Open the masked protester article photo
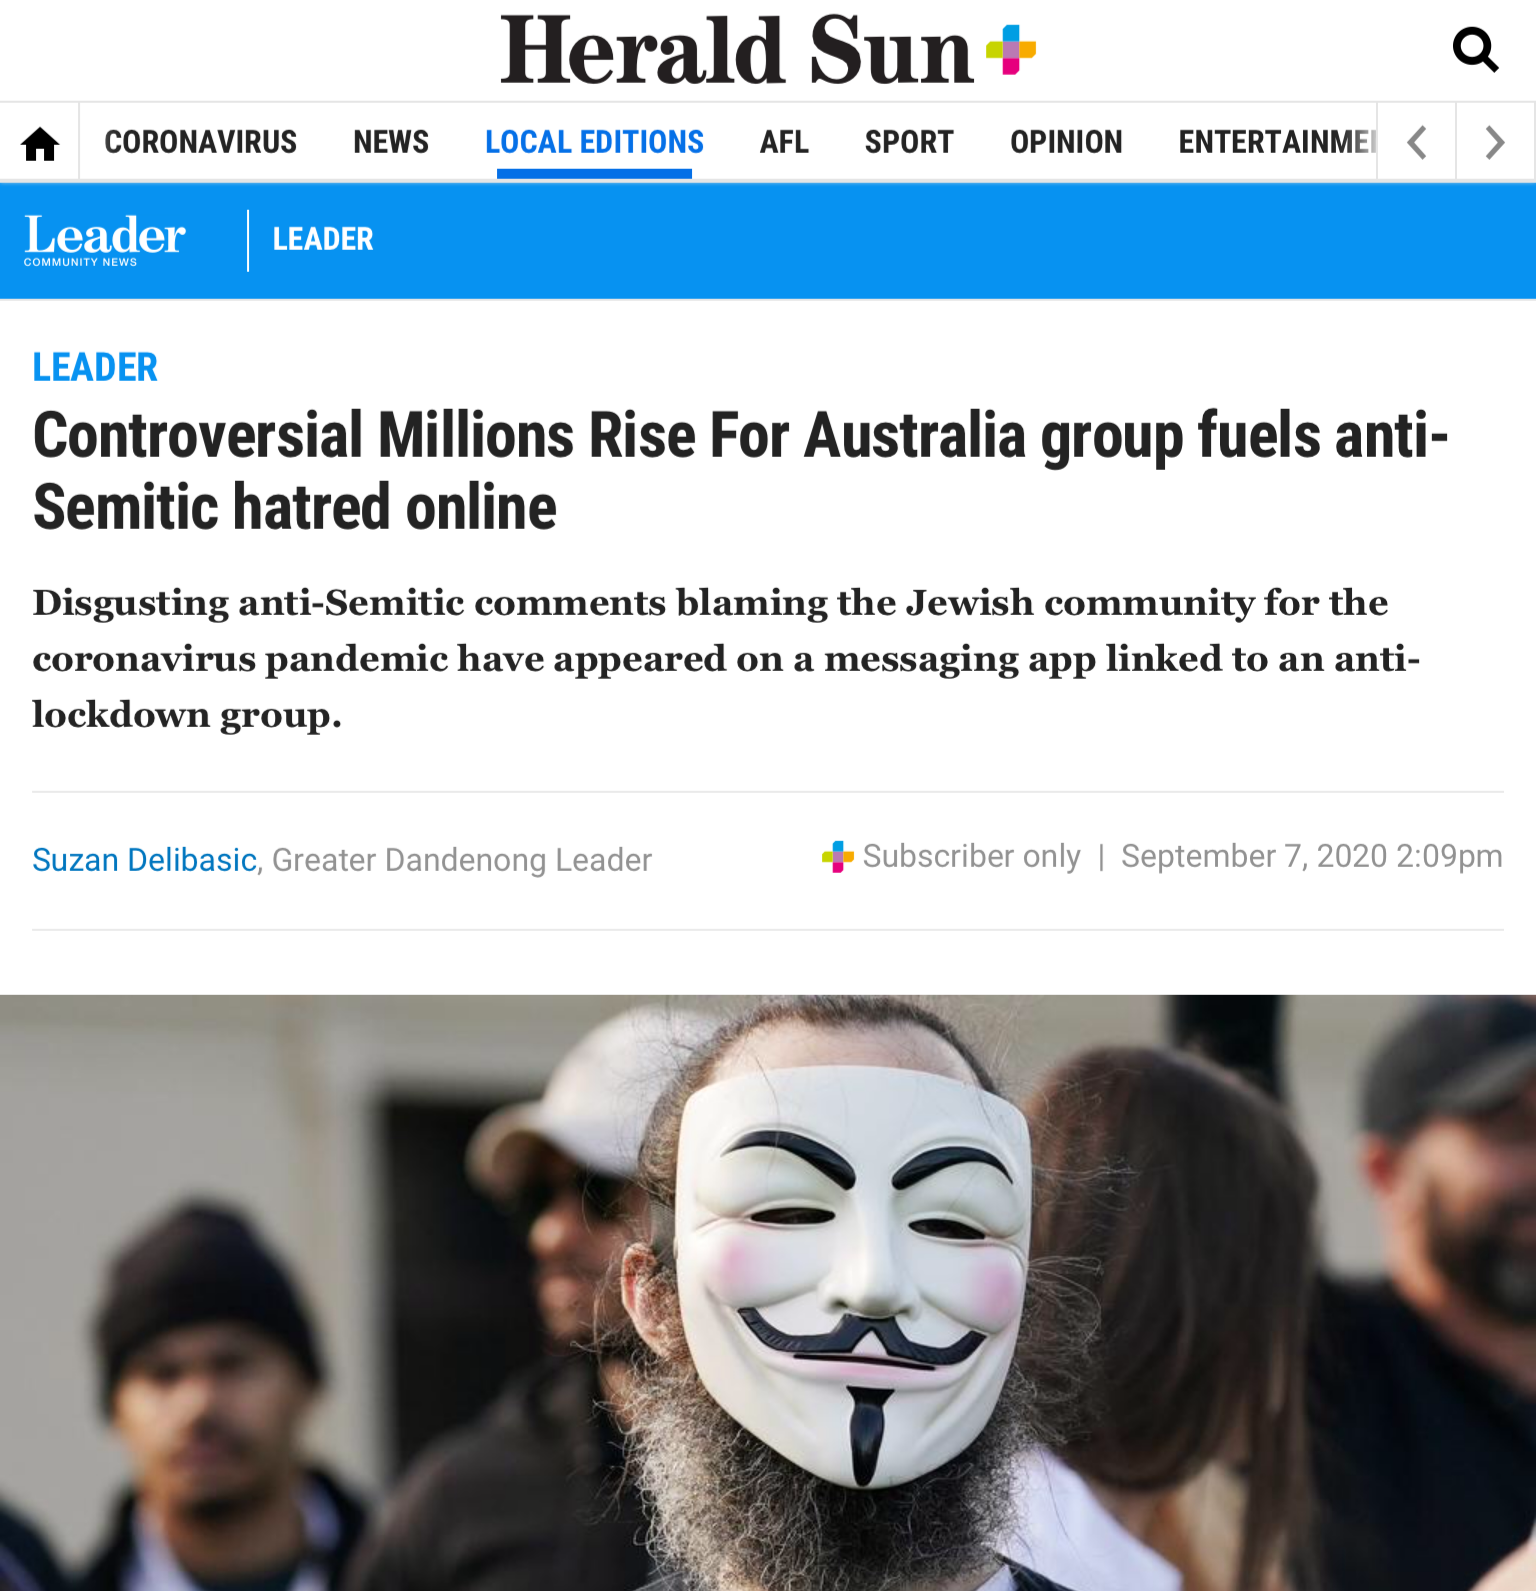 pyautogui.click(x=768, y=1292)
